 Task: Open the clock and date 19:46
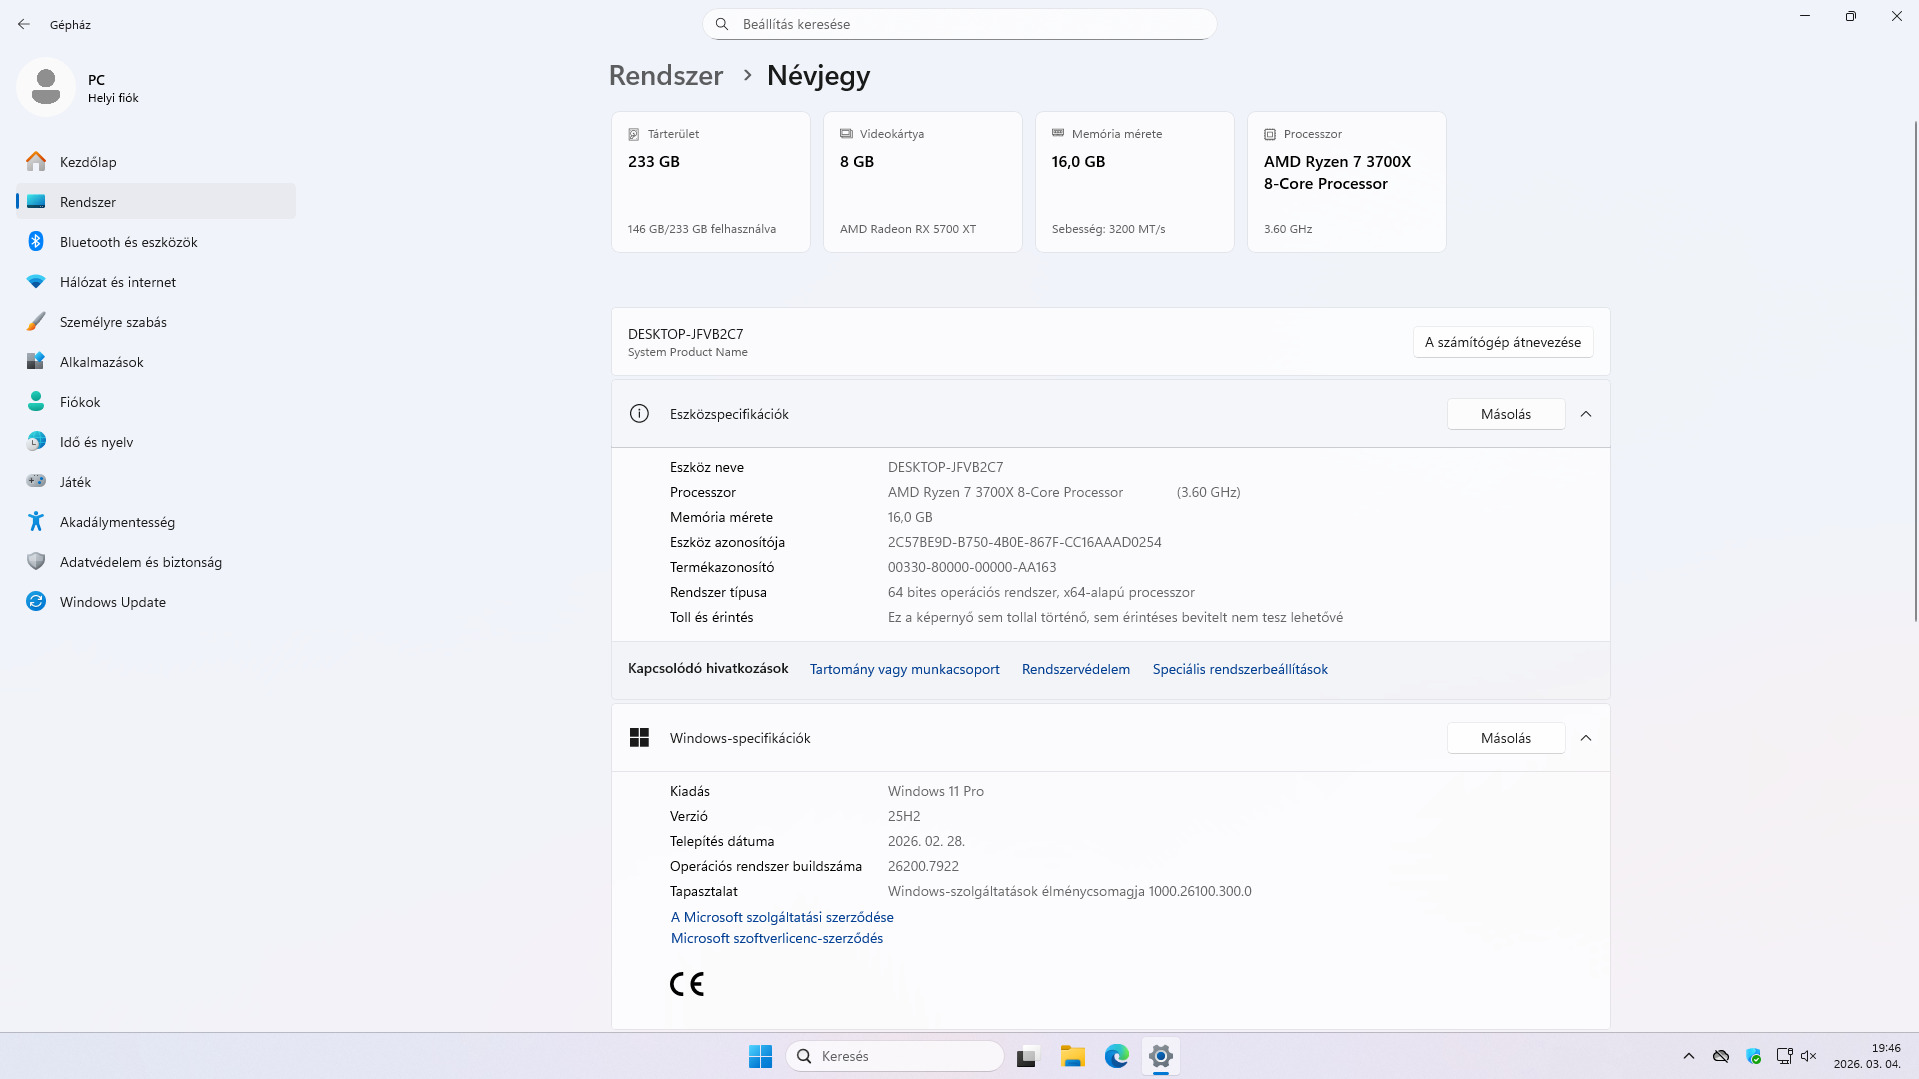(1867, 1056)
